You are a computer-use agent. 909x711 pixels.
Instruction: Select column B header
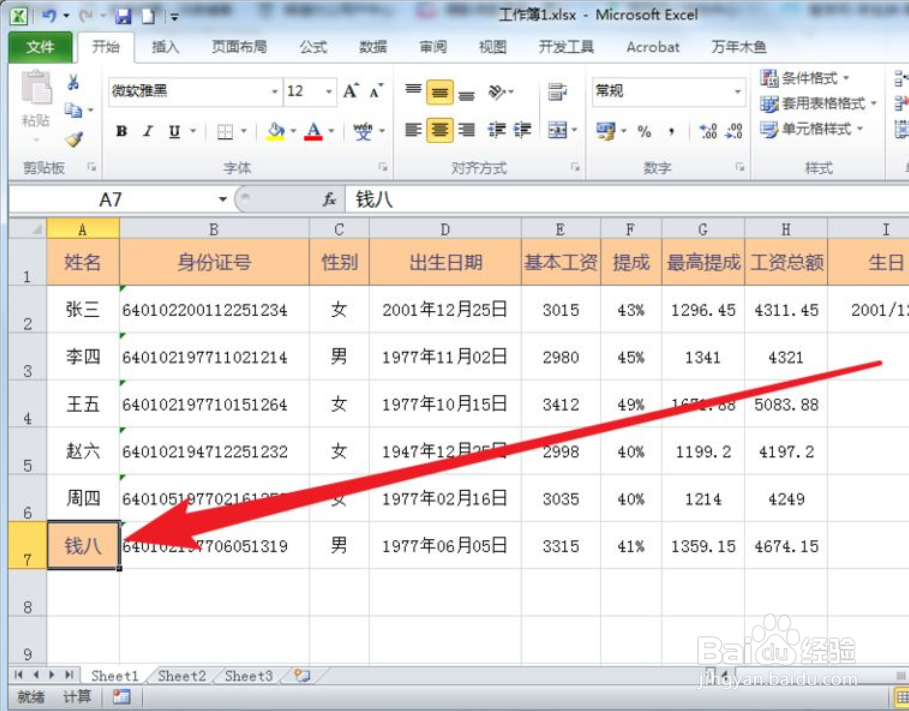click(x=214, y=229)
